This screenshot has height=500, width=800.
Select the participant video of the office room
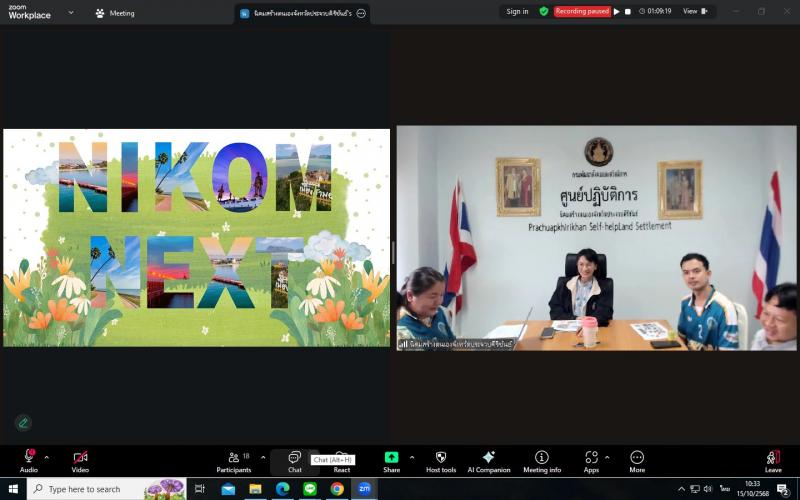coord(596,238)
